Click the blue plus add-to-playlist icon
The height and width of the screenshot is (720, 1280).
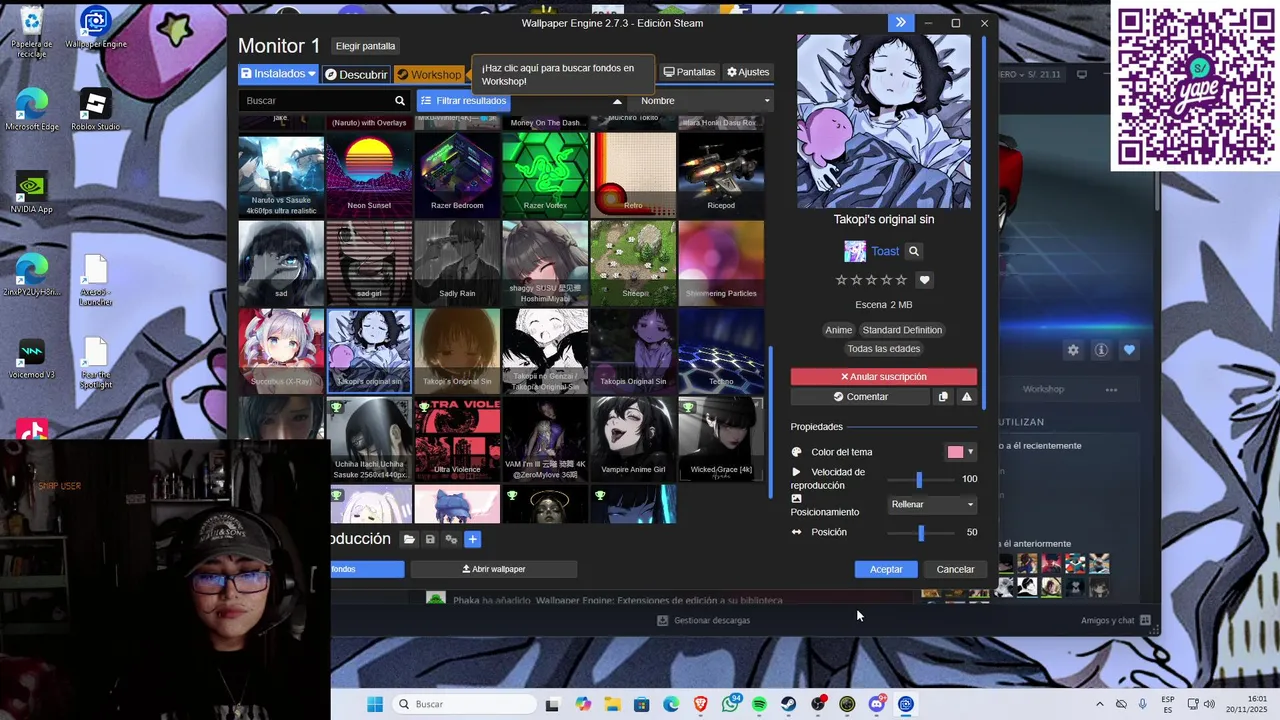[x=472, y=540]
